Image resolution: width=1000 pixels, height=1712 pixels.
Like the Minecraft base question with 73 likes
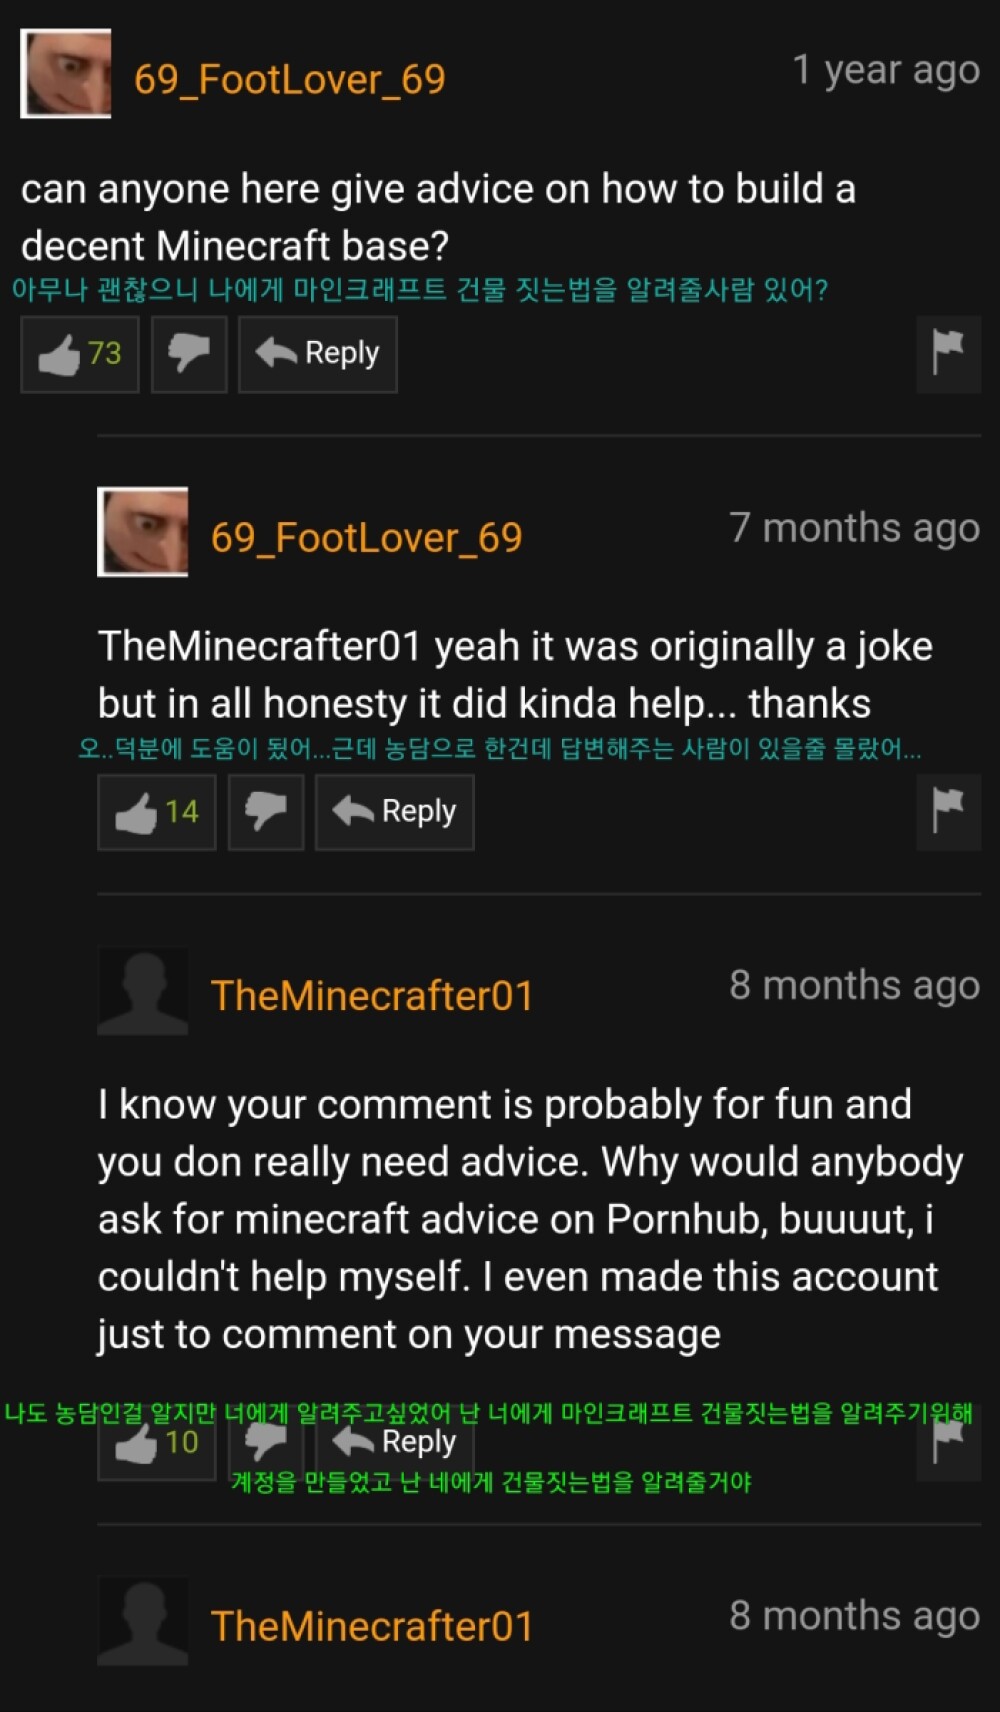[80, 354]
